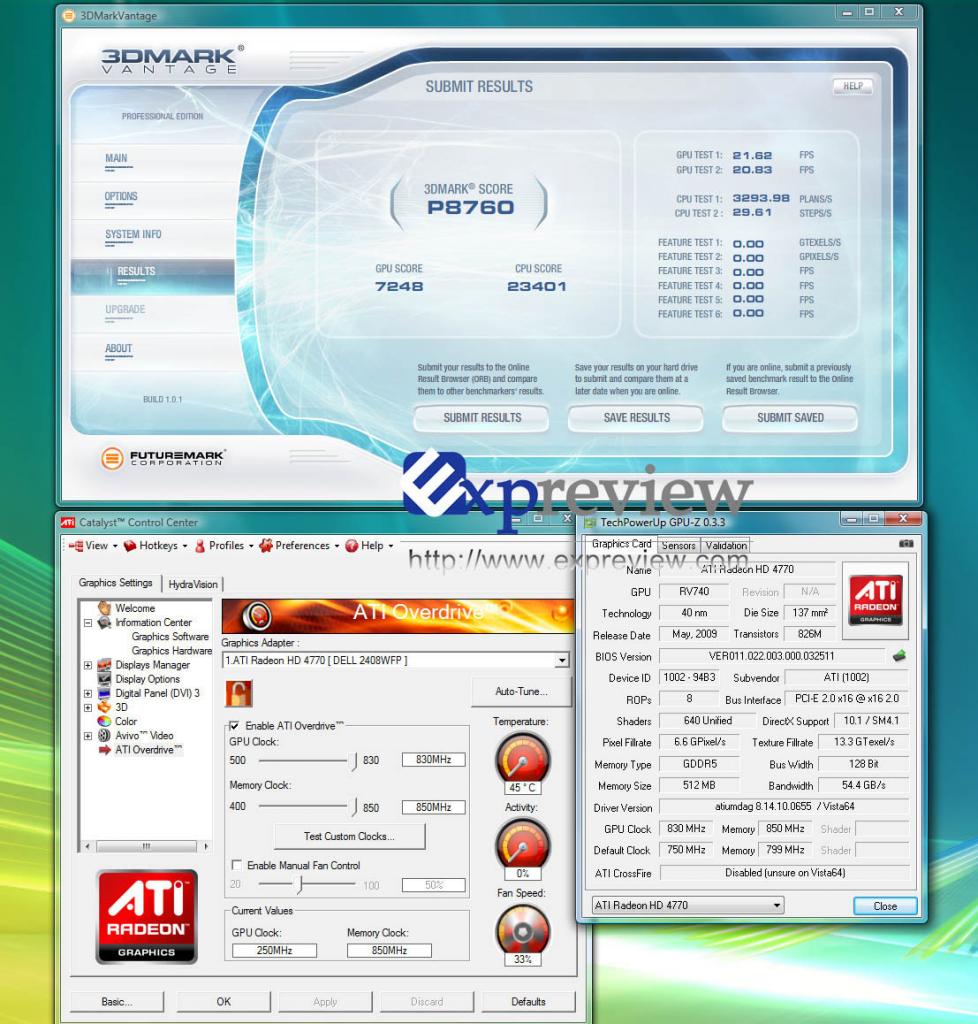Click the ATI Radeon Graphics logo in Catalyst
The height and width of the screenshot is (1024, 978).
pyautogui.click(x=146, y=916)
